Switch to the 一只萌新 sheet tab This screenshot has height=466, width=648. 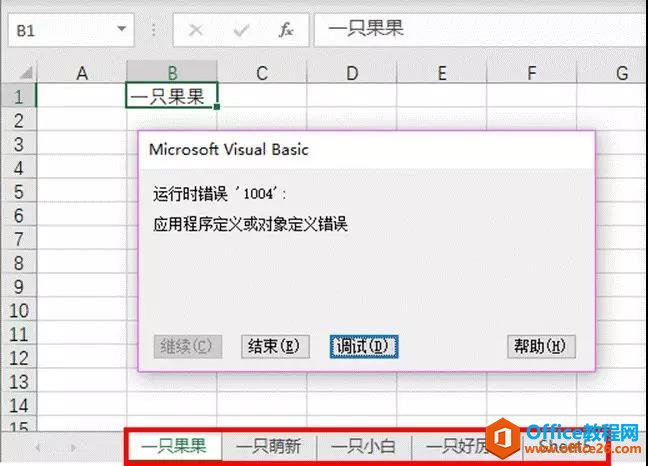point(269,447)
